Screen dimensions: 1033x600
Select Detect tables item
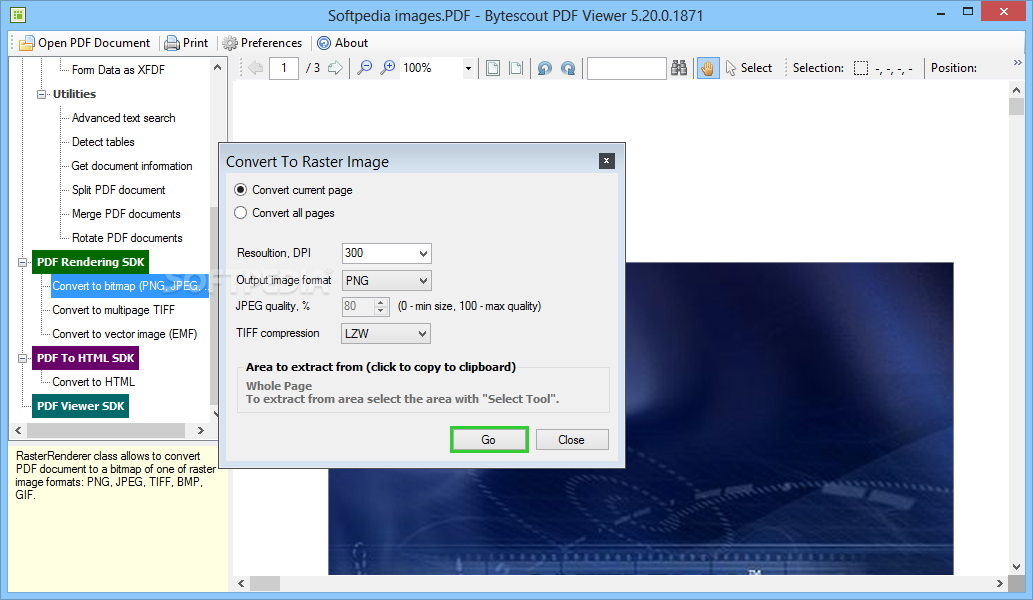(103, 142)
